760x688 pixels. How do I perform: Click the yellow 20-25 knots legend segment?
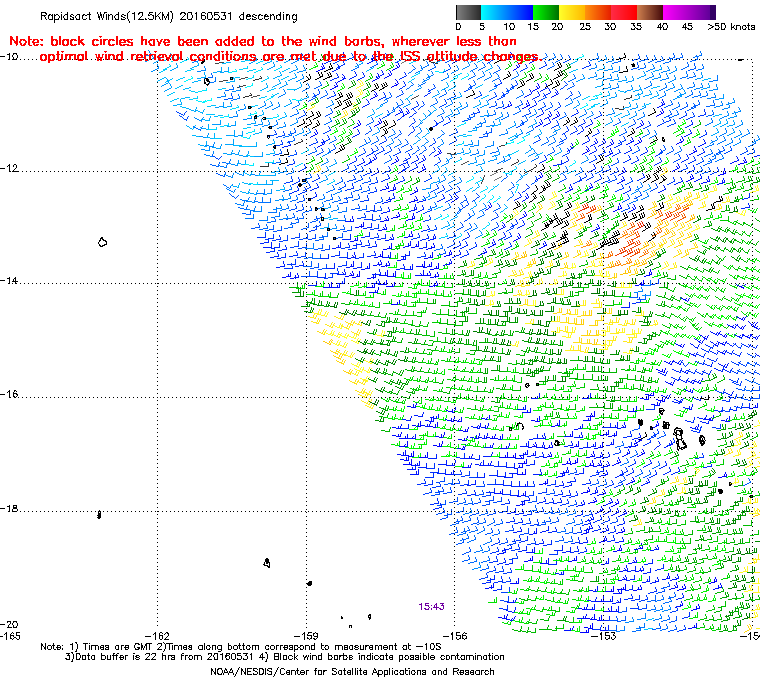[572, 12]
